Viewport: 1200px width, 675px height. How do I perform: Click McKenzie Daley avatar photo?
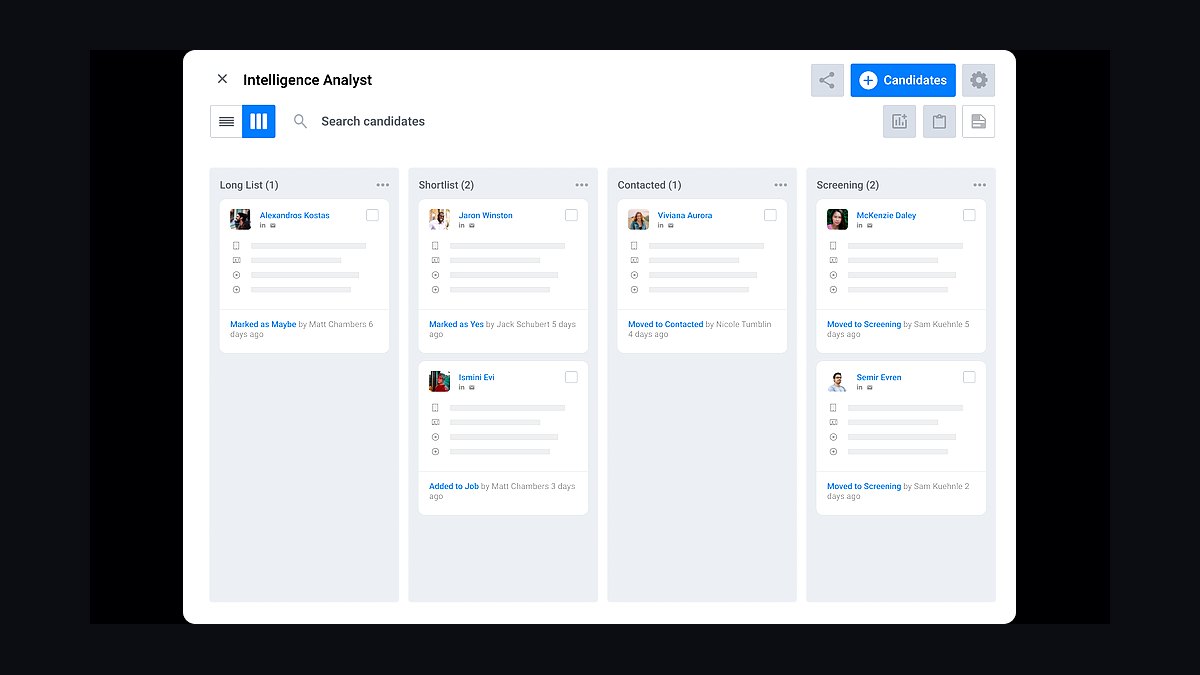click(837, 219)
